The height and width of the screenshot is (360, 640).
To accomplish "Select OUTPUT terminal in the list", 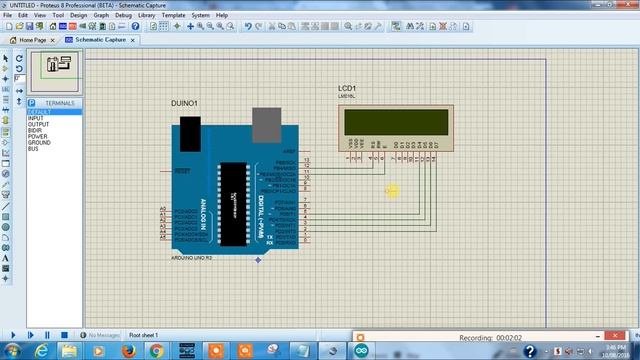I will 54,124.
